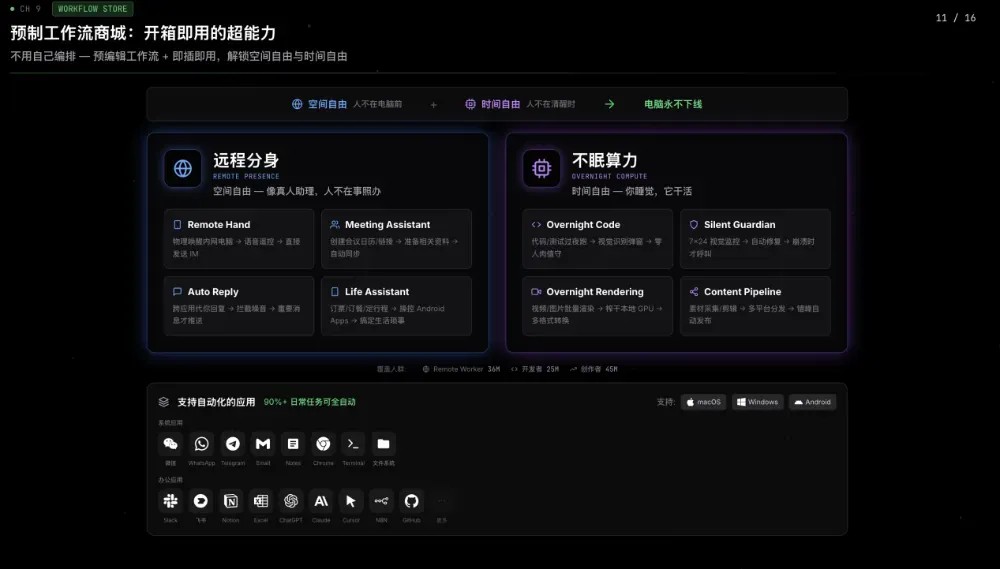Click the file system folder icon
Screen dimensions: 1000x569
tap(383, 444)
